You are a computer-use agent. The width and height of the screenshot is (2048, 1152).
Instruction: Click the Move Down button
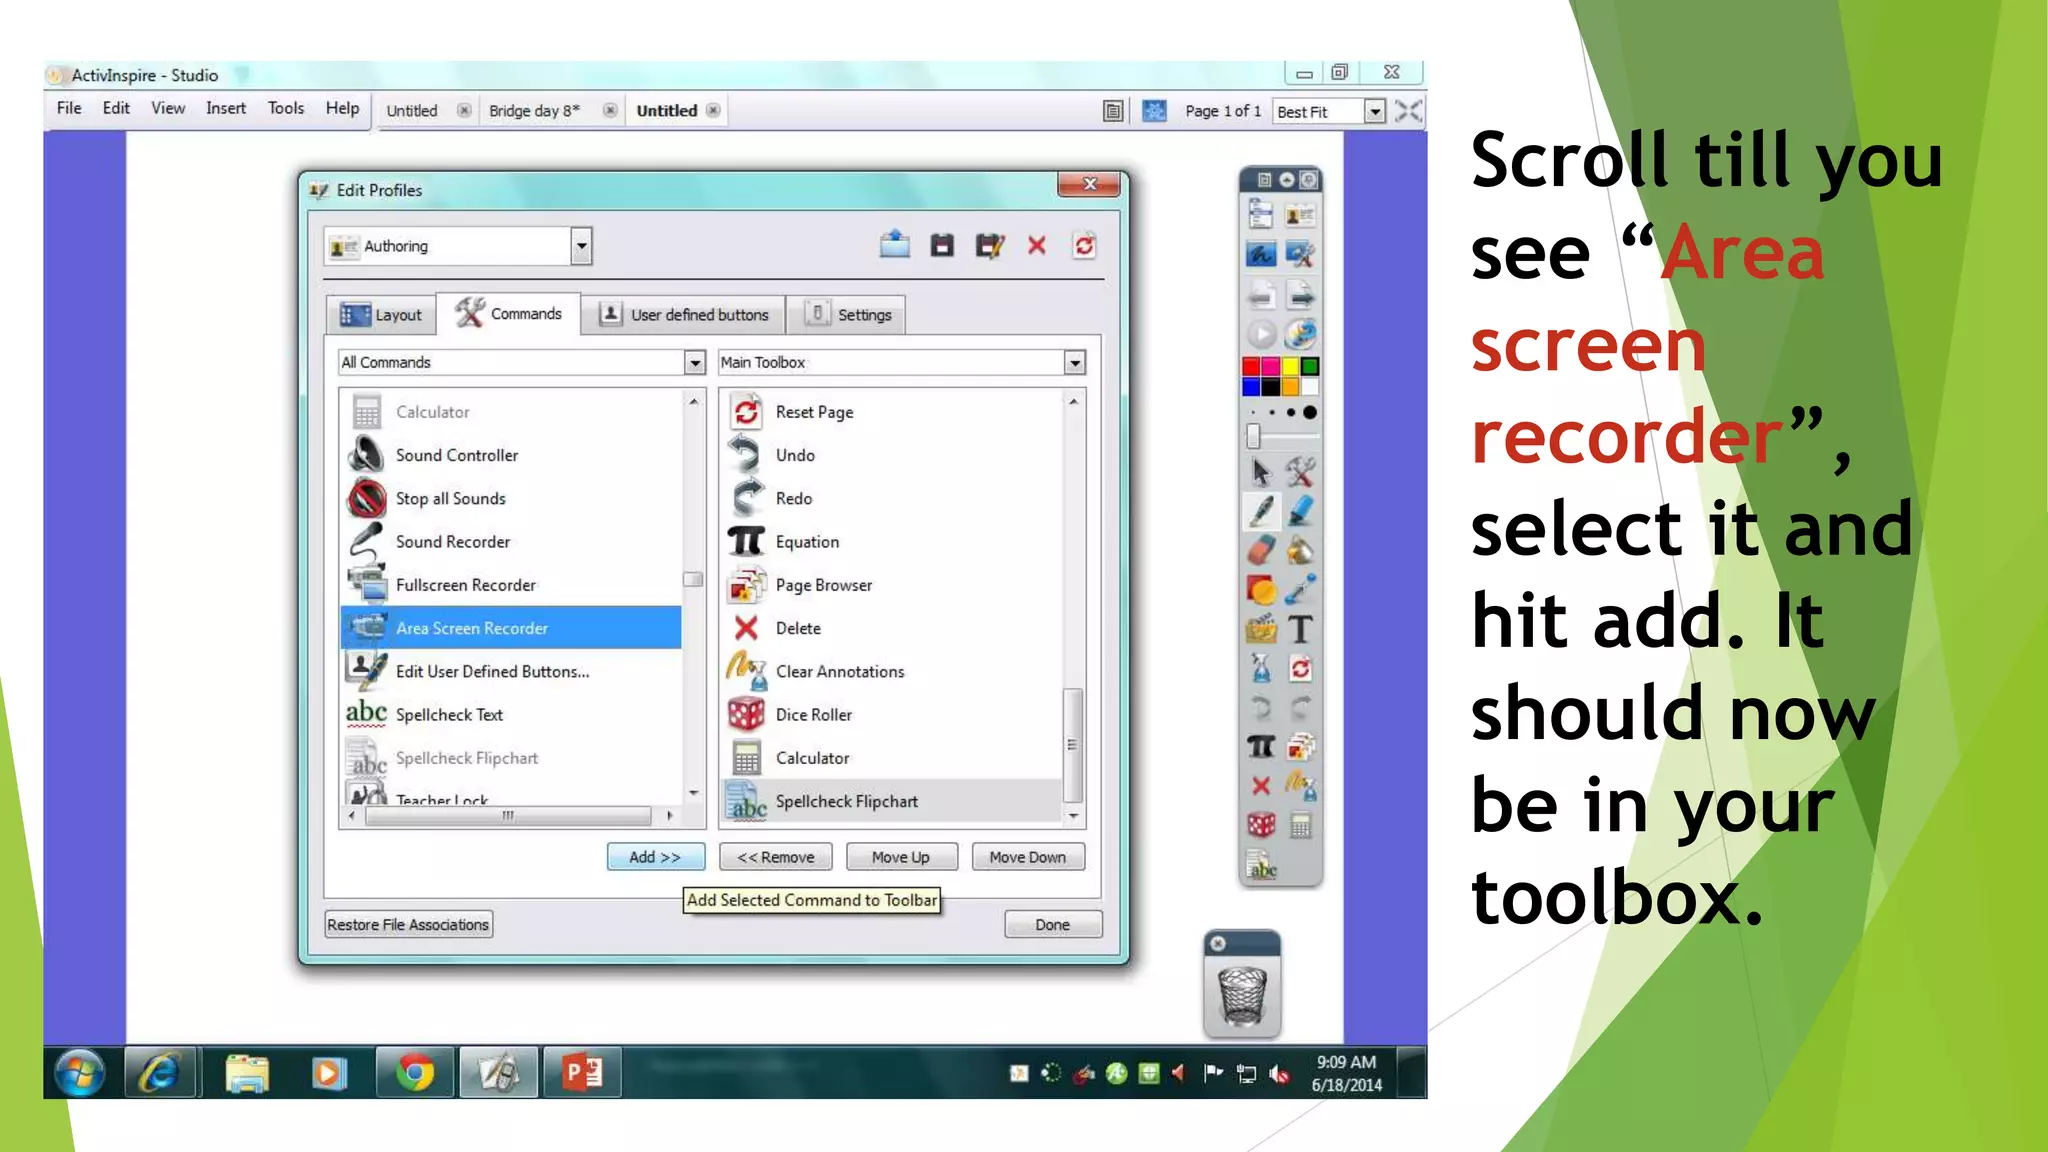click(1028, 857)
